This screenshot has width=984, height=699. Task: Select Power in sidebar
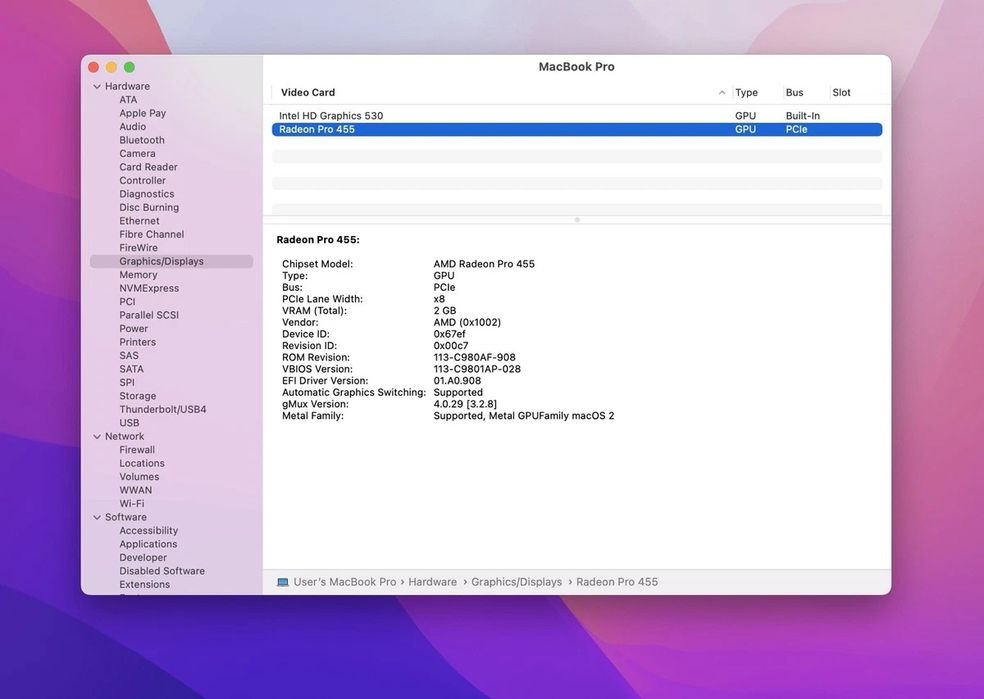134,329
